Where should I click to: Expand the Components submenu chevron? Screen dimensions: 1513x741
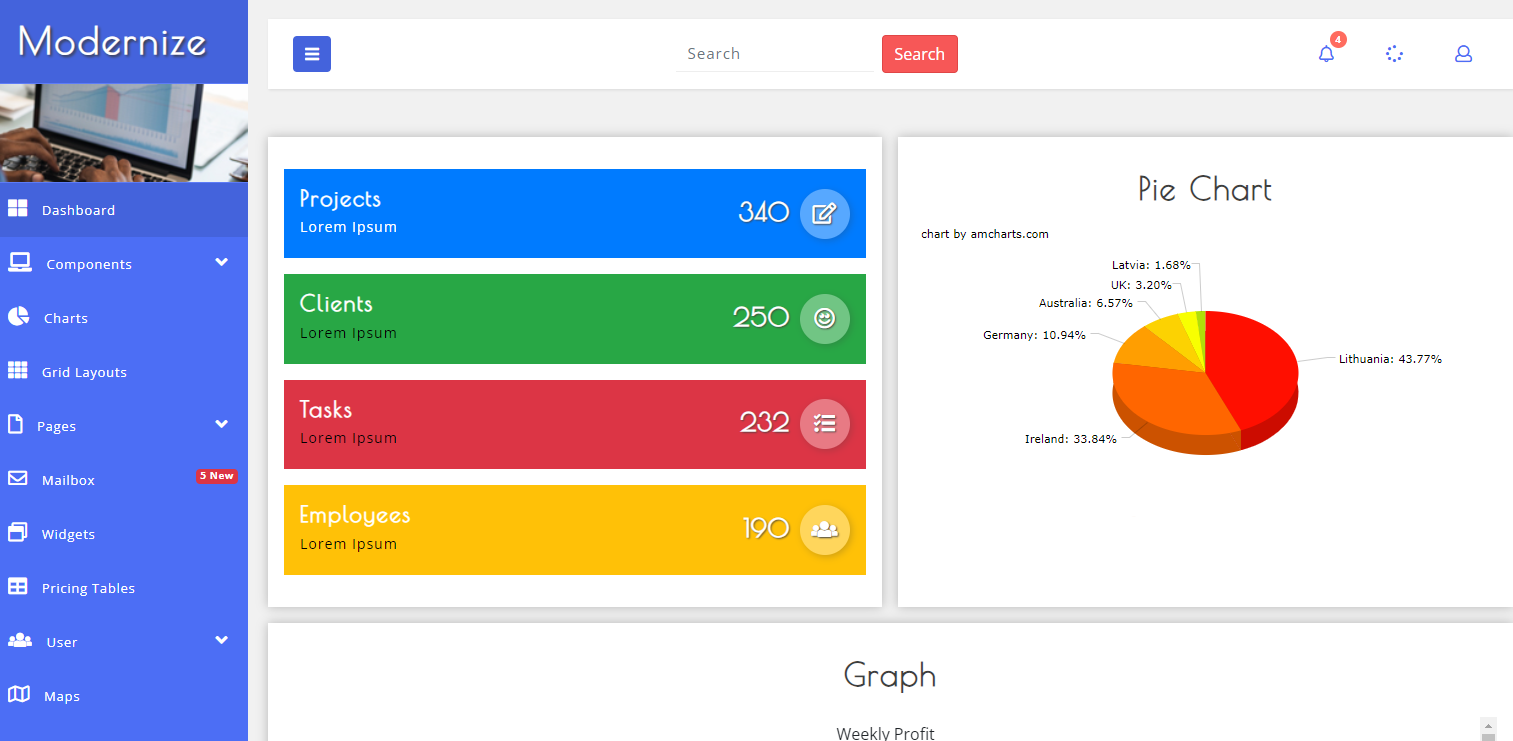click(221, 262)
